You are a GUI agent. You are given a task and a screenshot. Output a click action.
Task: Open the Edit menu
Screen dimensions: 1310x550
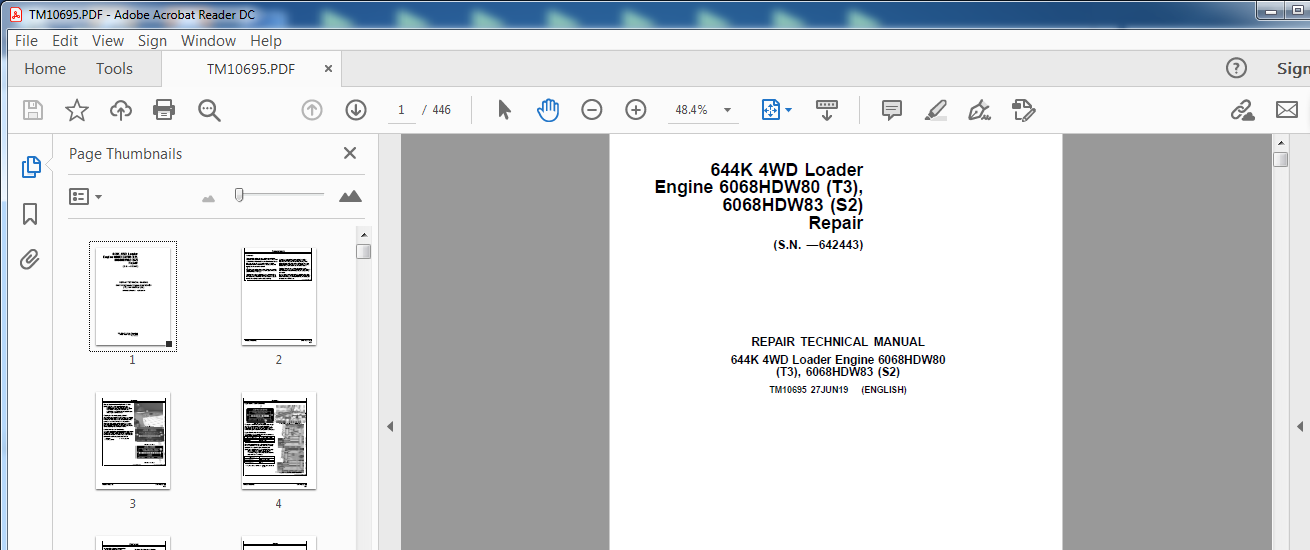(65, 41)
